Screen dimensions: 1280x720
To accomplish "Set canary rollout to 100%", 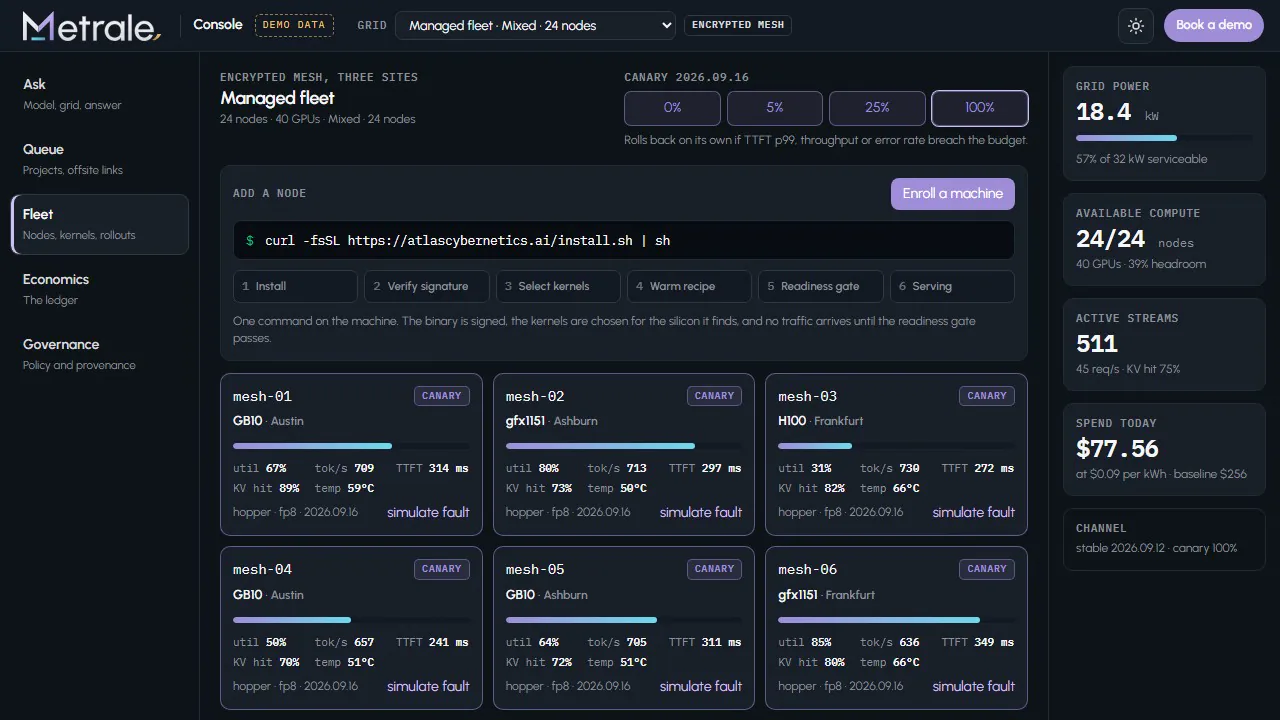I will coord(980,108).
